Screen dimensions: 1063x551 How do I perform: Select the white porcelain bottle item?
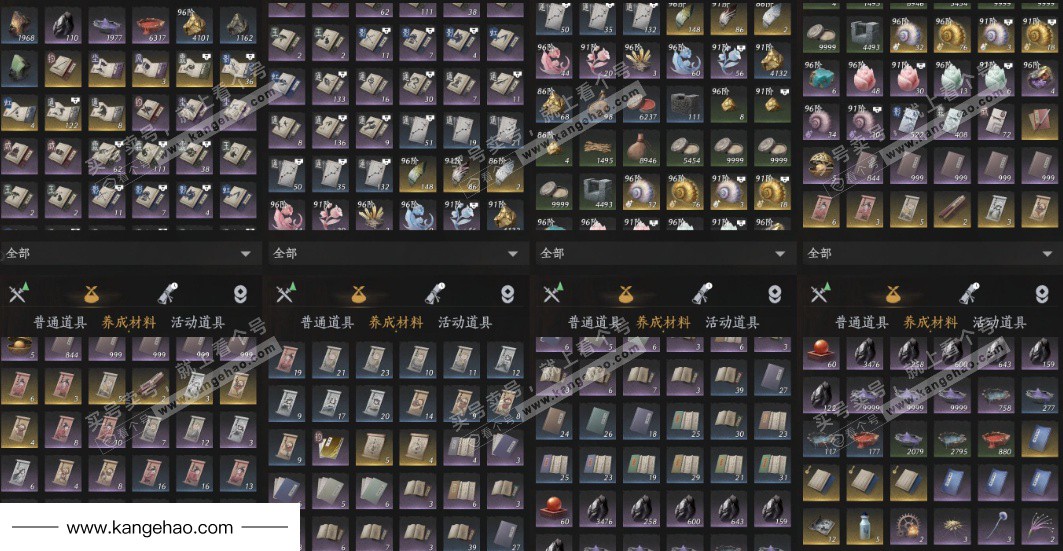pyautogui.click(x=864, y=527)
